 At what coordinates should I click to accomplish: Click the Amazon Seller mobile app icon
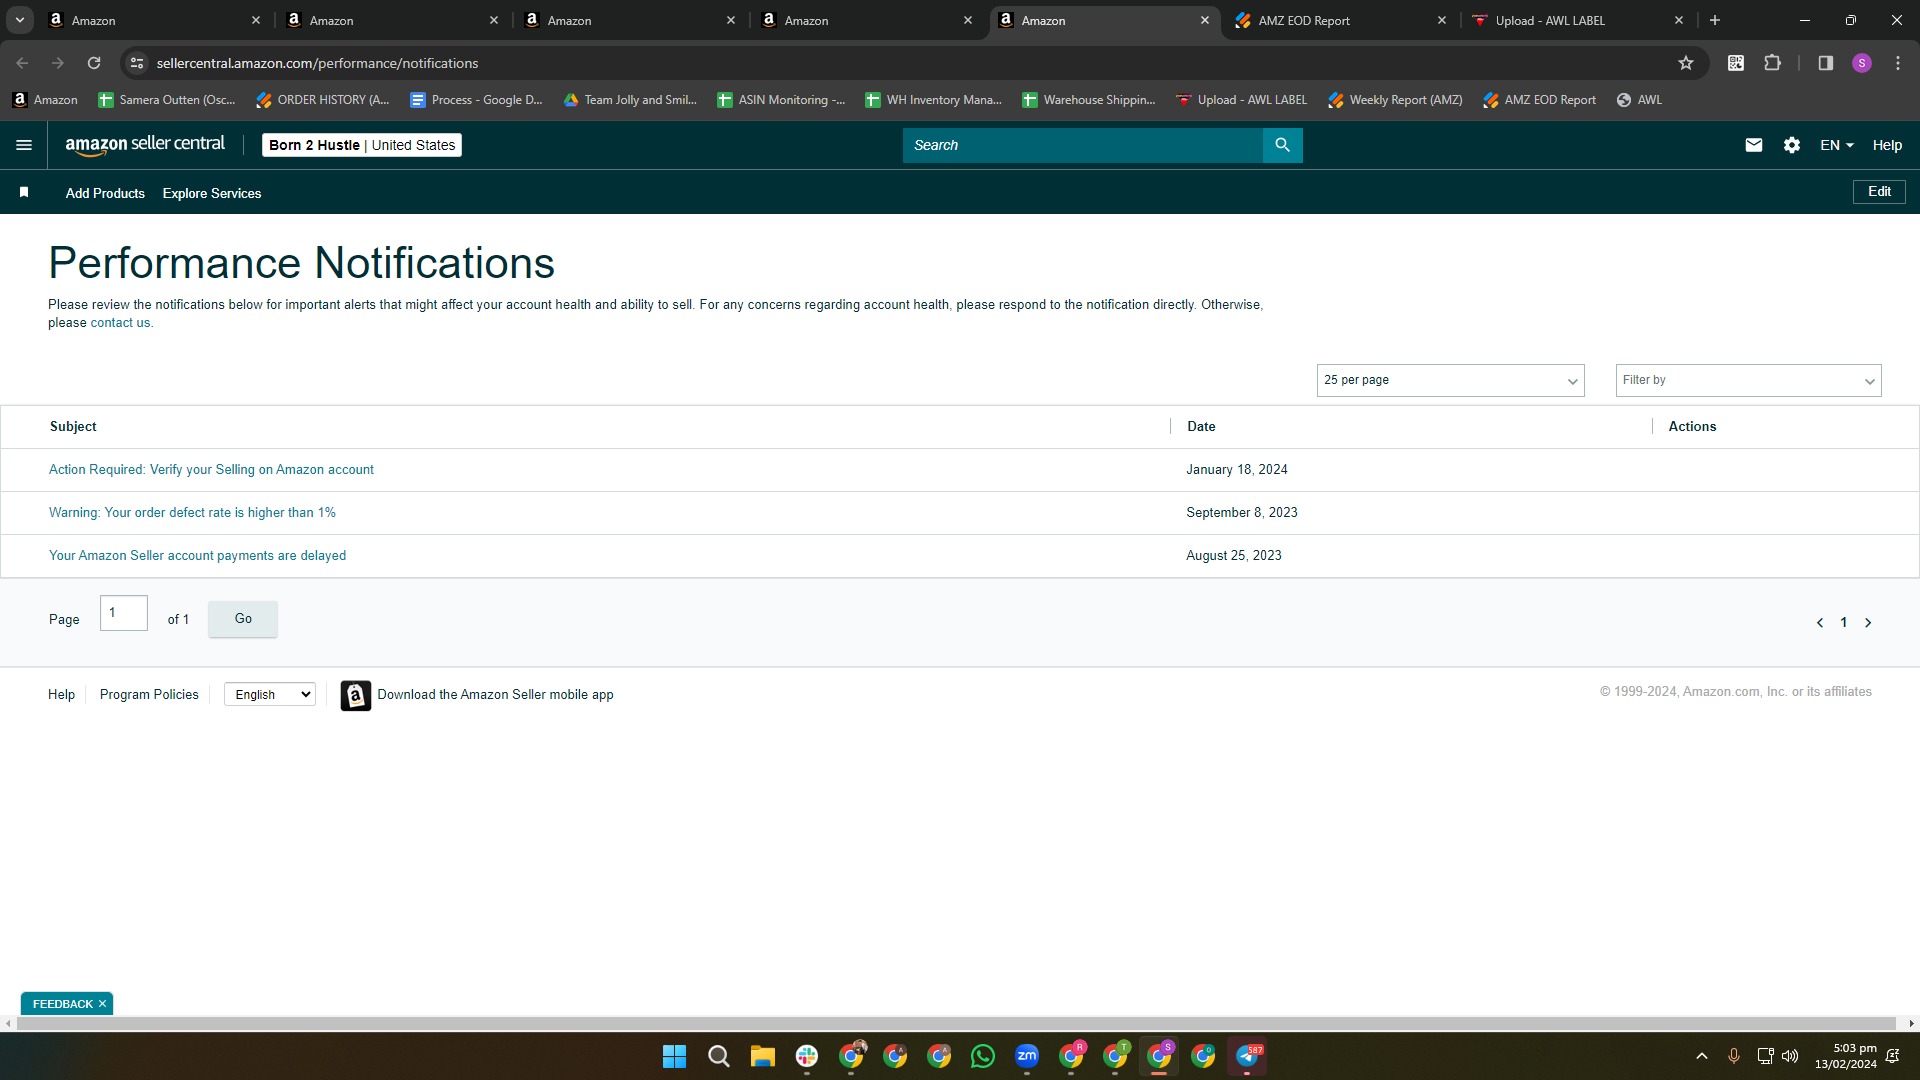pos(355,695)
